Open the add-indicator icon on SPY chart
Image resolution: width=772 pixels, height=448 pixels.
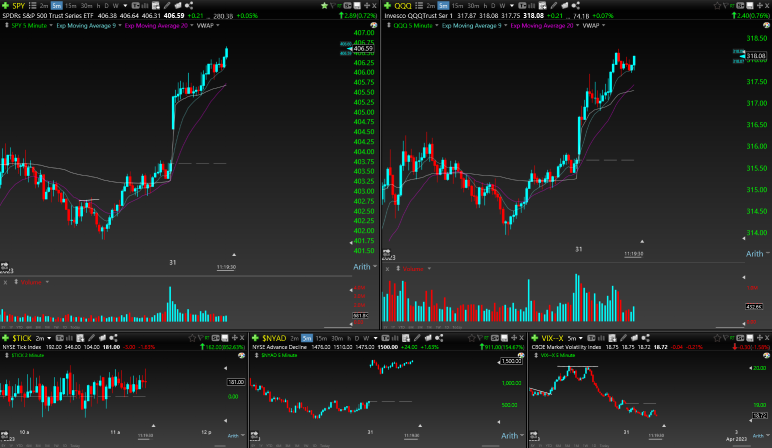pyautogui.click(x=156, y=5)
